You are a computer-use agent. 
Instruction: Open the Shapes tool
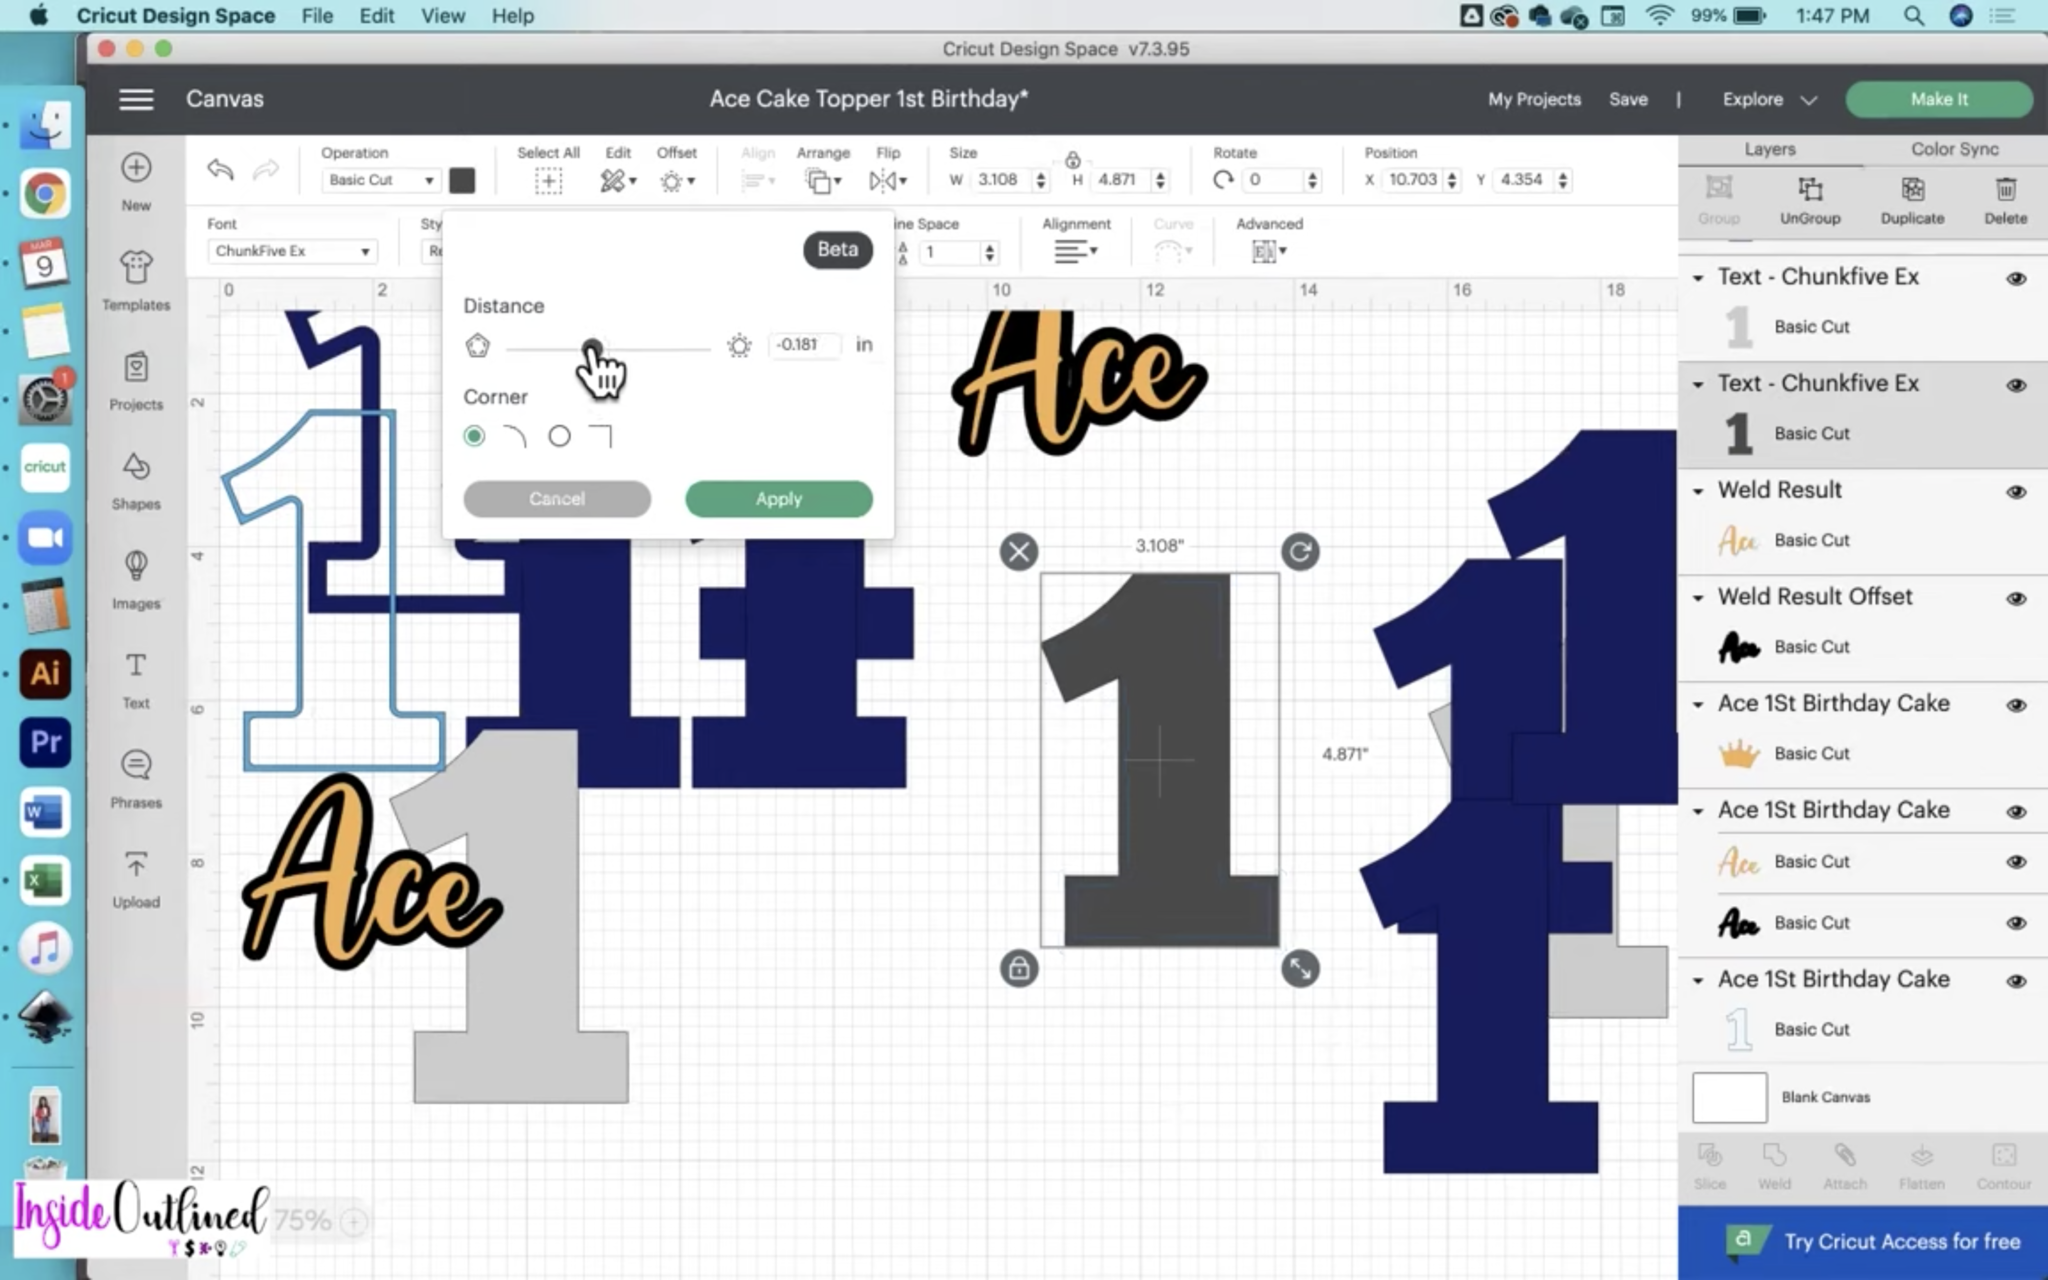pyautogui.click(x=136, y=480)
